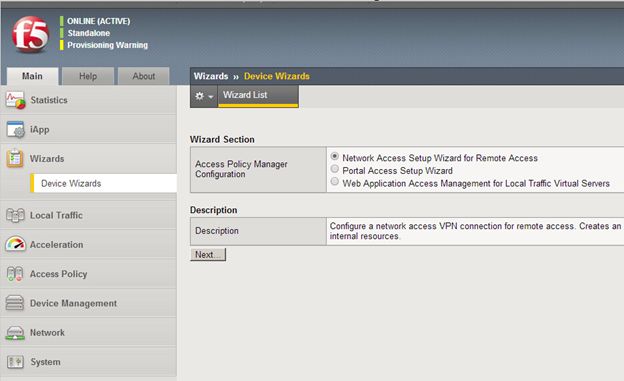Open the gear dropdown beside Wizard List
This screenshot has width=624, height=381.
point(204,96)
